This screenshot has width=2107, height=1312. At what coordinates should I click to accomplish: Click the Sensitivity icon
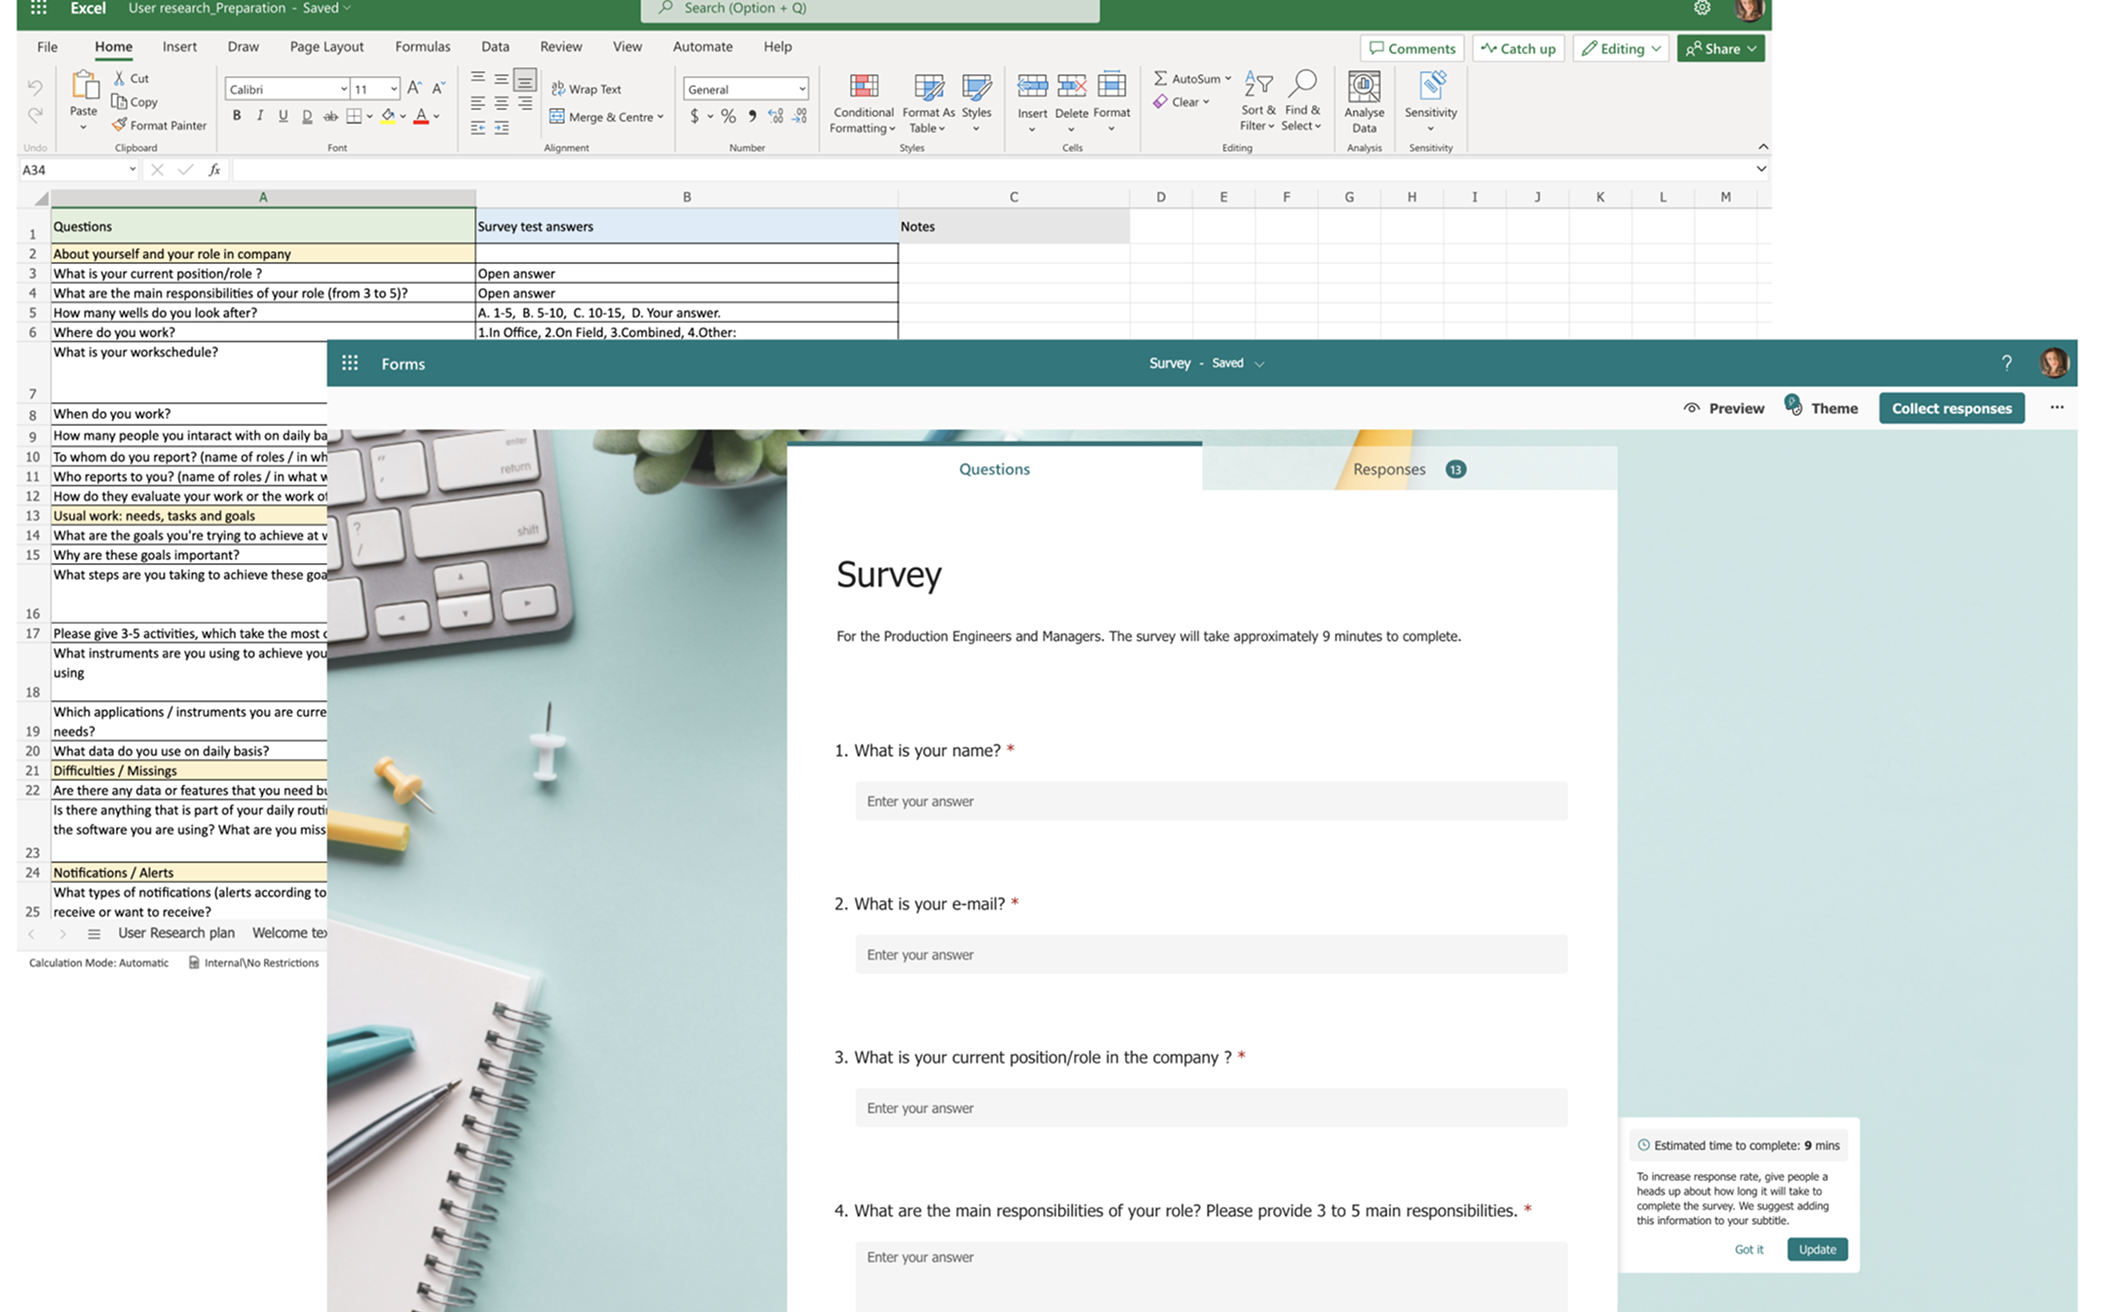[1431, 86]
